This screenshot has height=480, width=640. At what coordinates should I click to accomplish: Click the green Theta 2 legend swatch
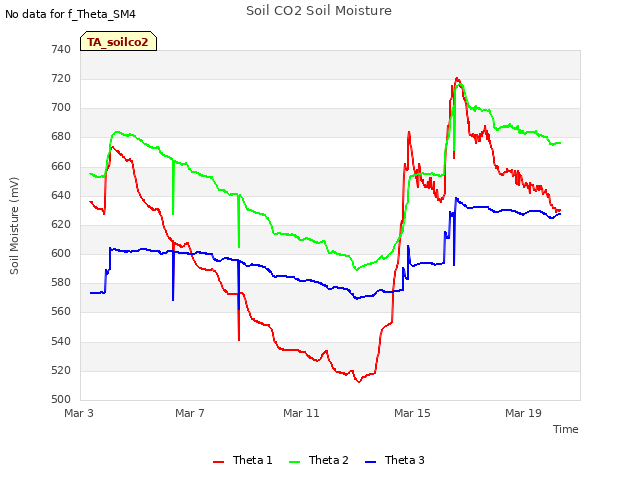pyautogui.click(x=294, y=462)
